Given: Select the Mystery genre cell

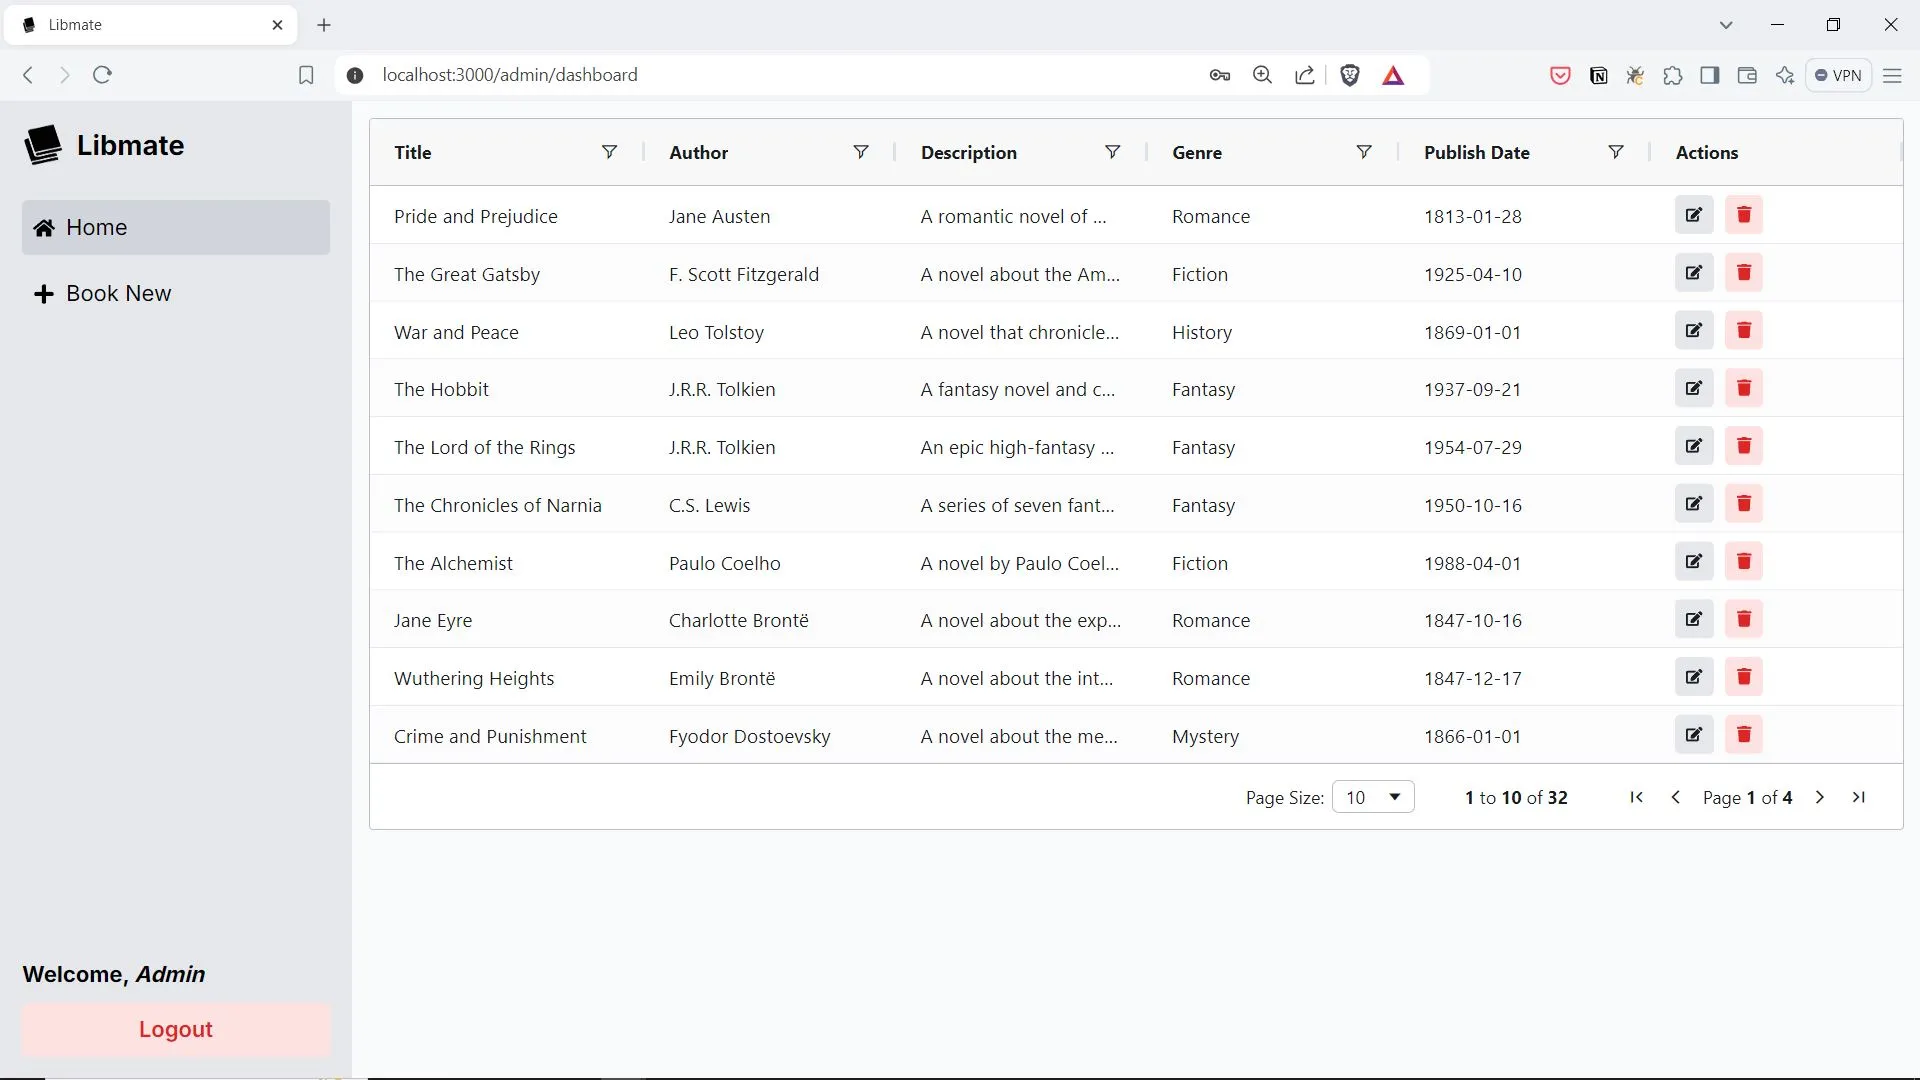Looking at the screenshot, I should coord(1205,736).
